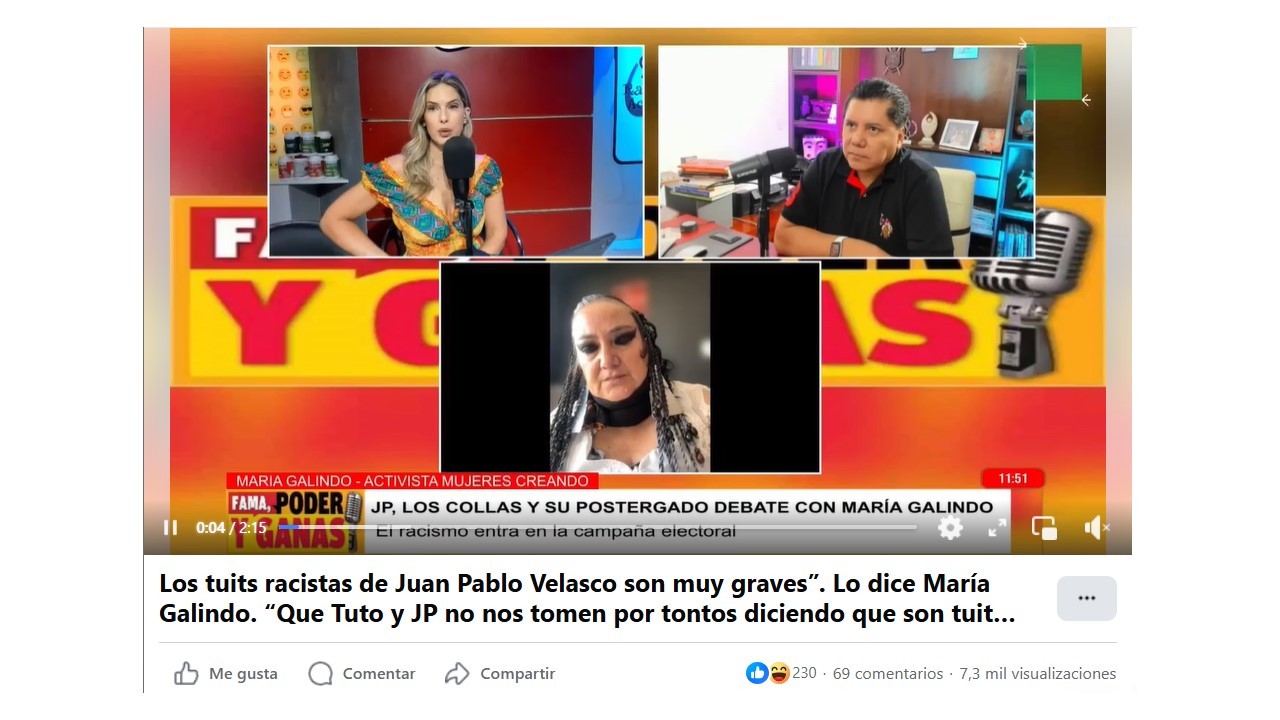Unmute the video volume
Image resolution: width=1280 pixels, height=720 pixels.
[x=1096, y=527]
